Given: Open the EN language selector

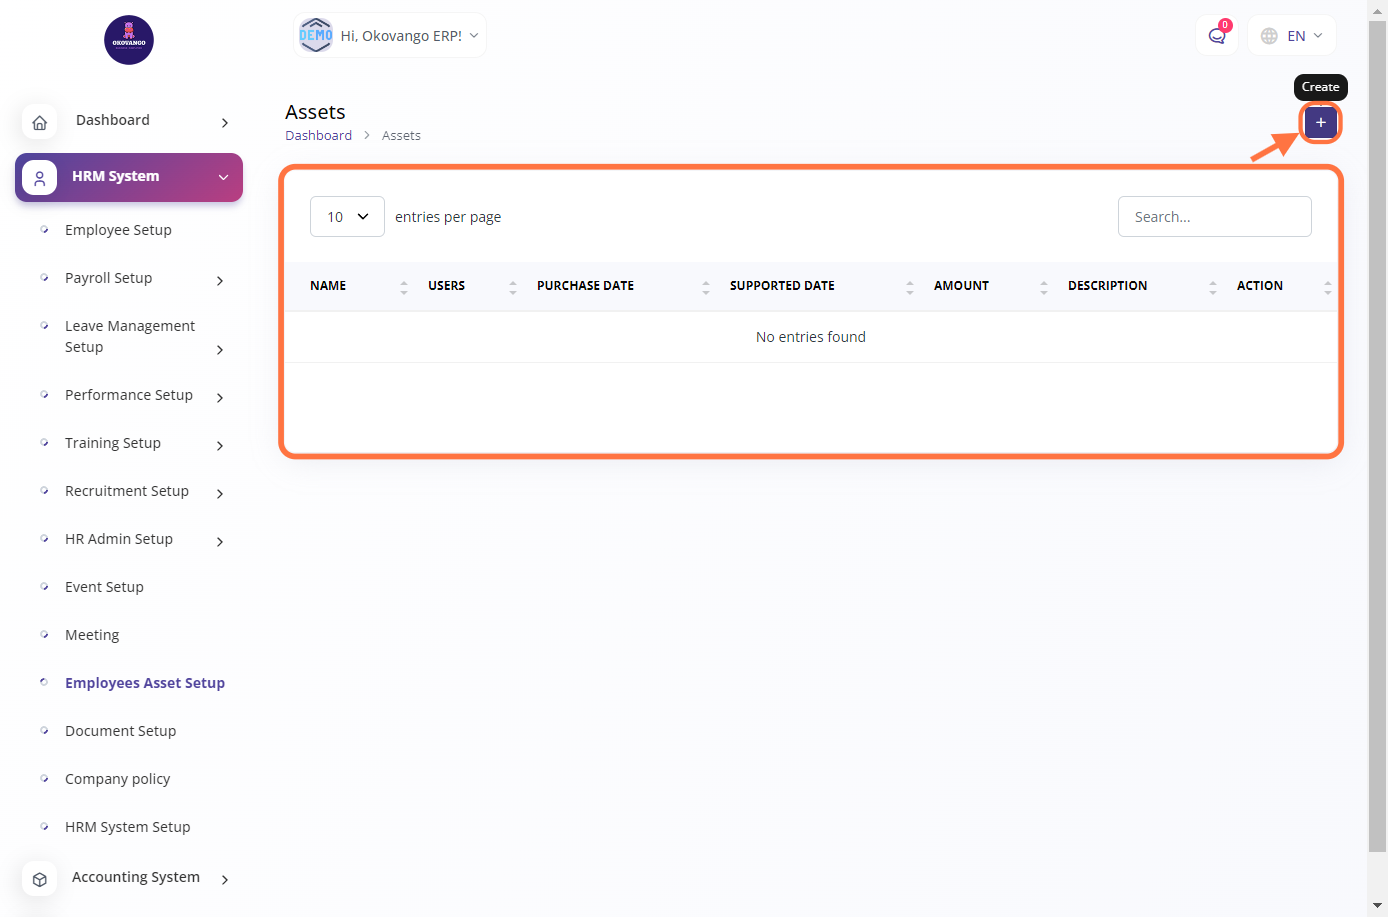Looking at the screenshot, I should (1292, 36).
